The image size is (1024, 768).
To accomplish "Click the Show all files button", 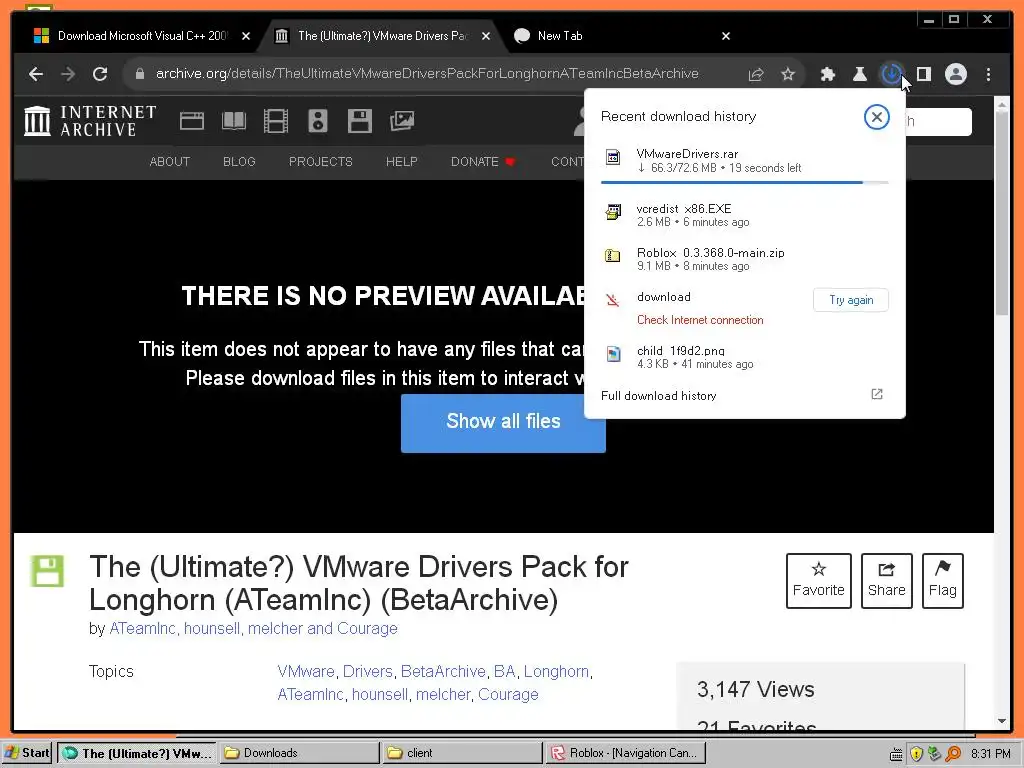I will [x=503, y=423].
